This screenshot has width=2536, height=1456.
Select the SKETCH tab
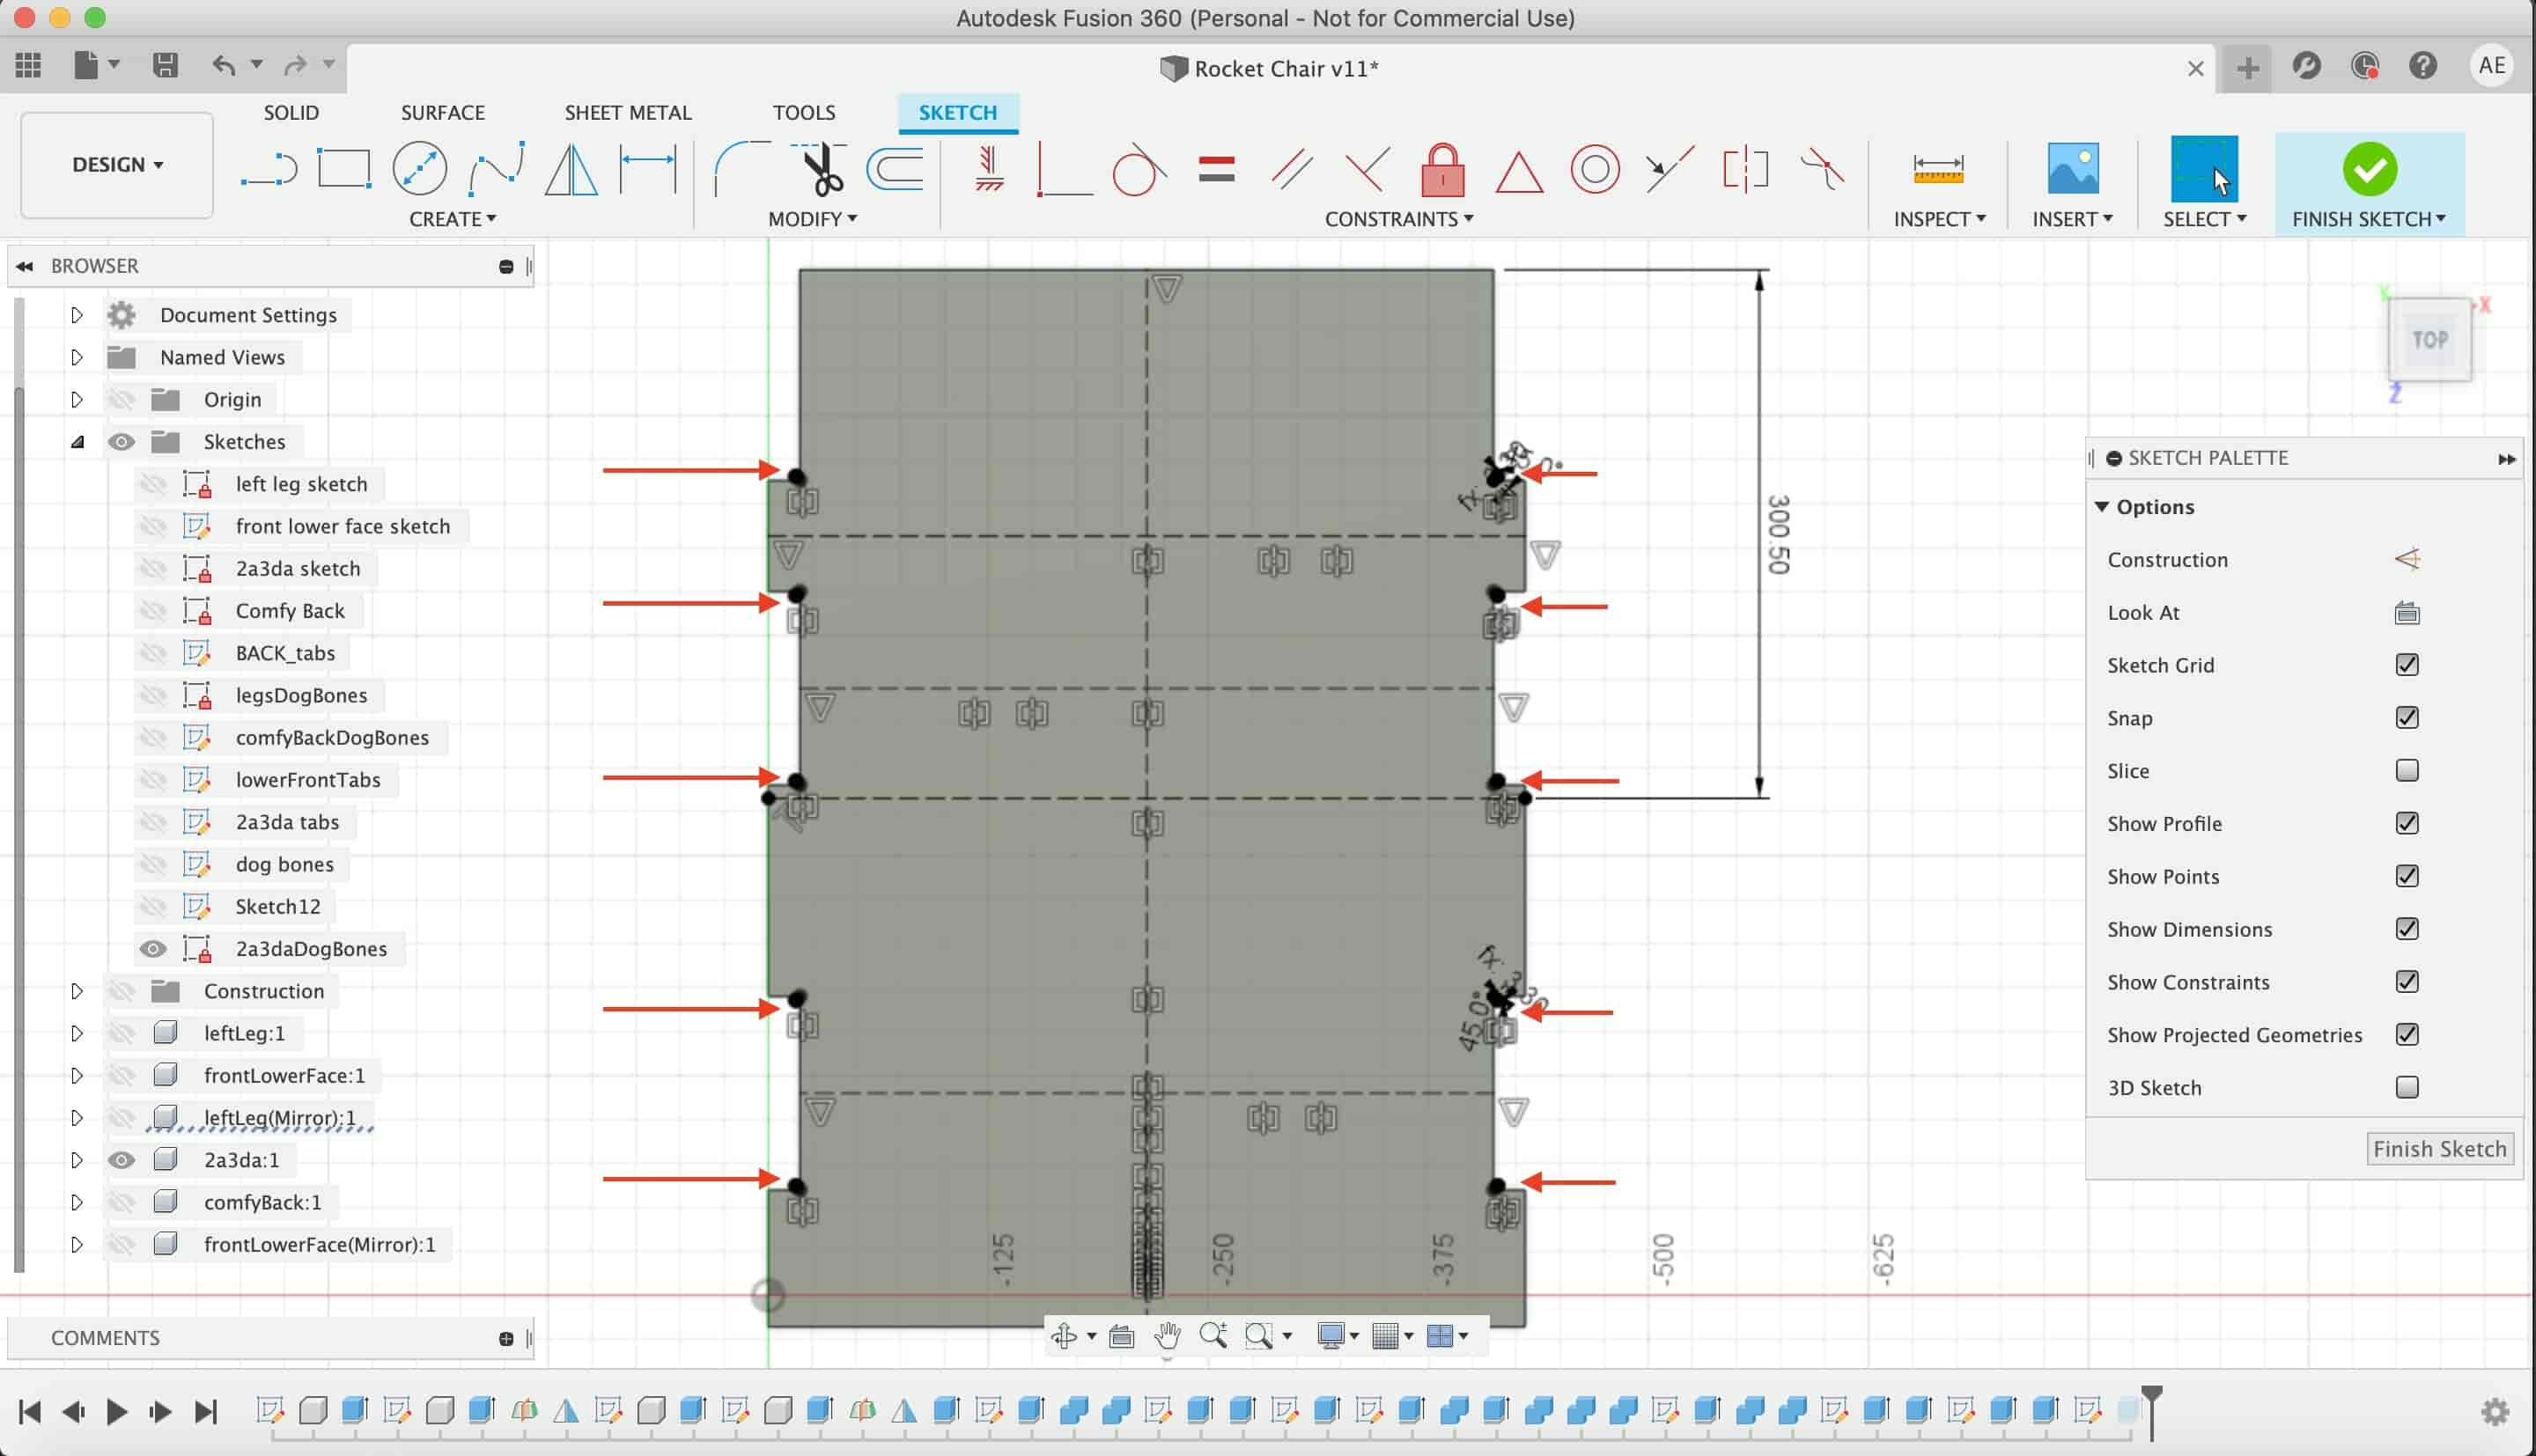[x=958, y=113]
